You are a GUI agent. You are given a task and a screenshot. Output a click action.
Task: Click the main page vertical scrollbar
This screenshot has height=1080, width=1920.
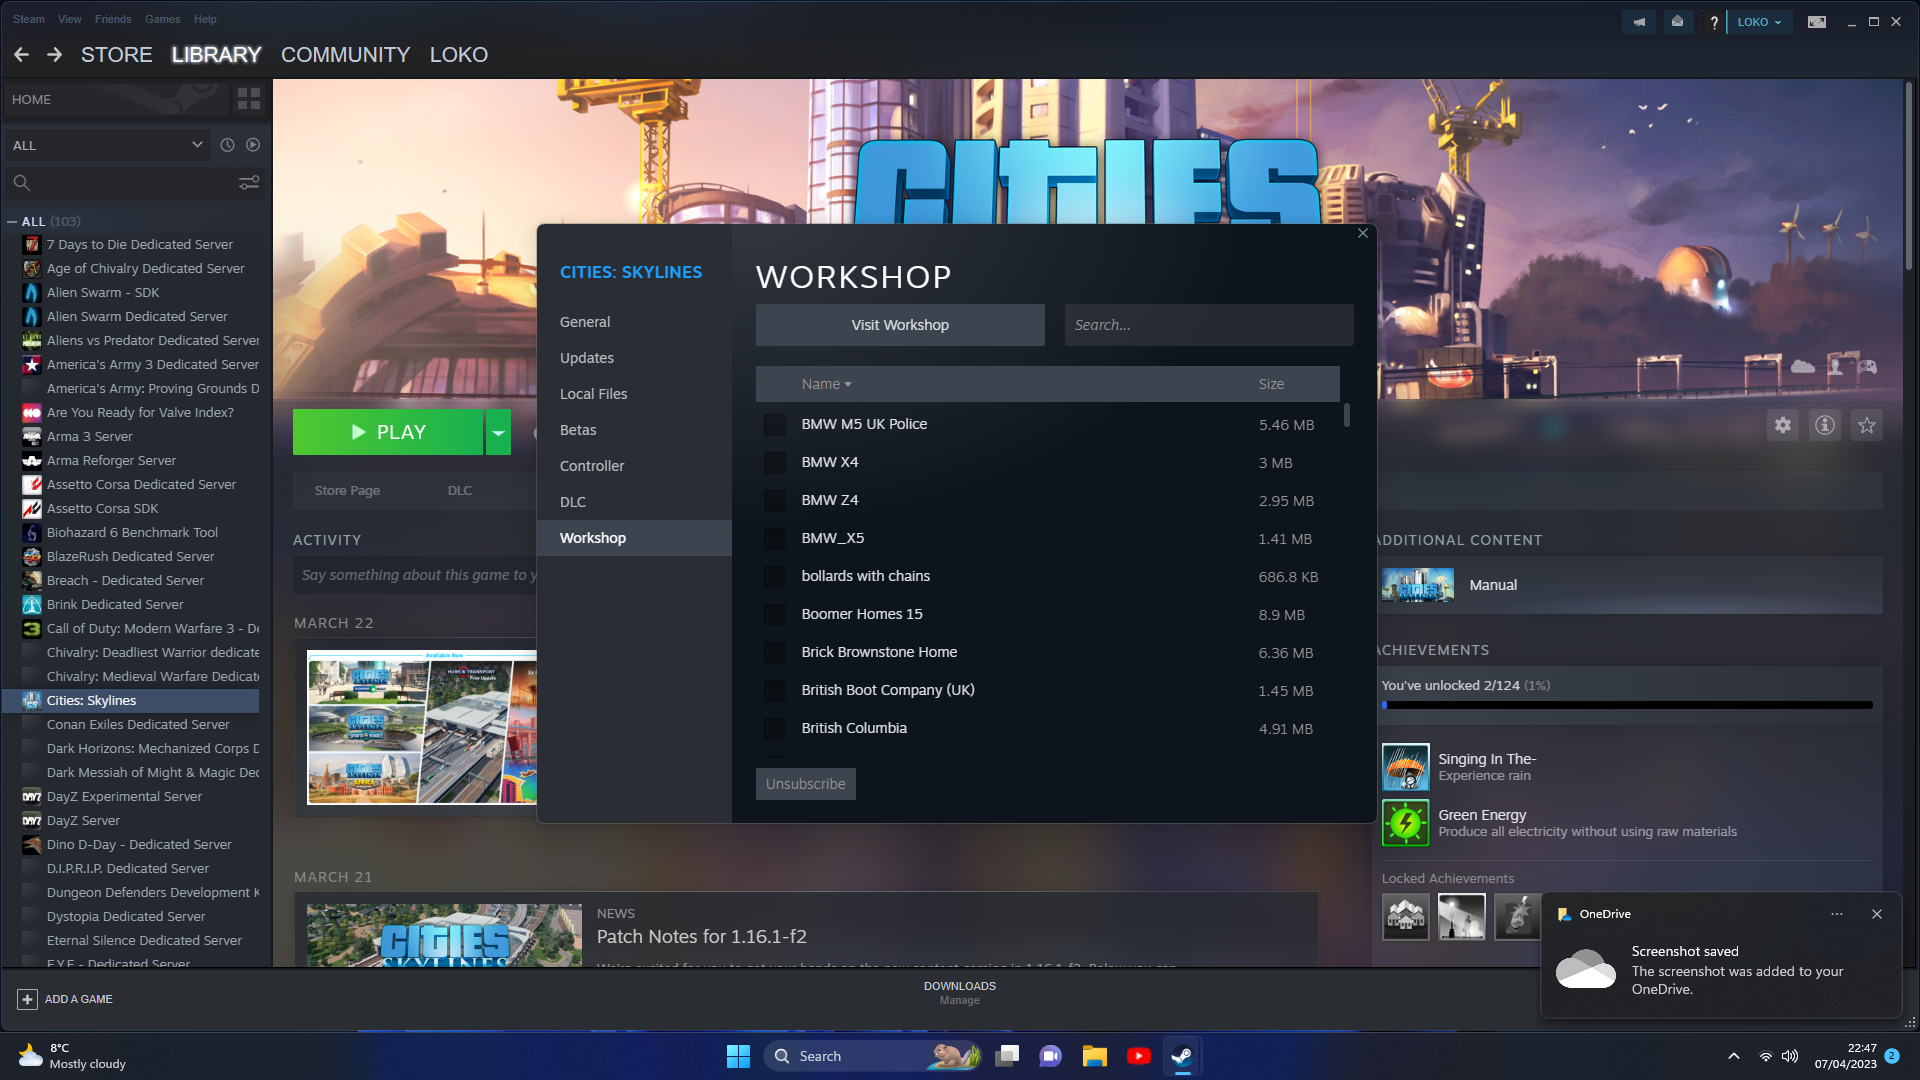tap(1908, 175)
